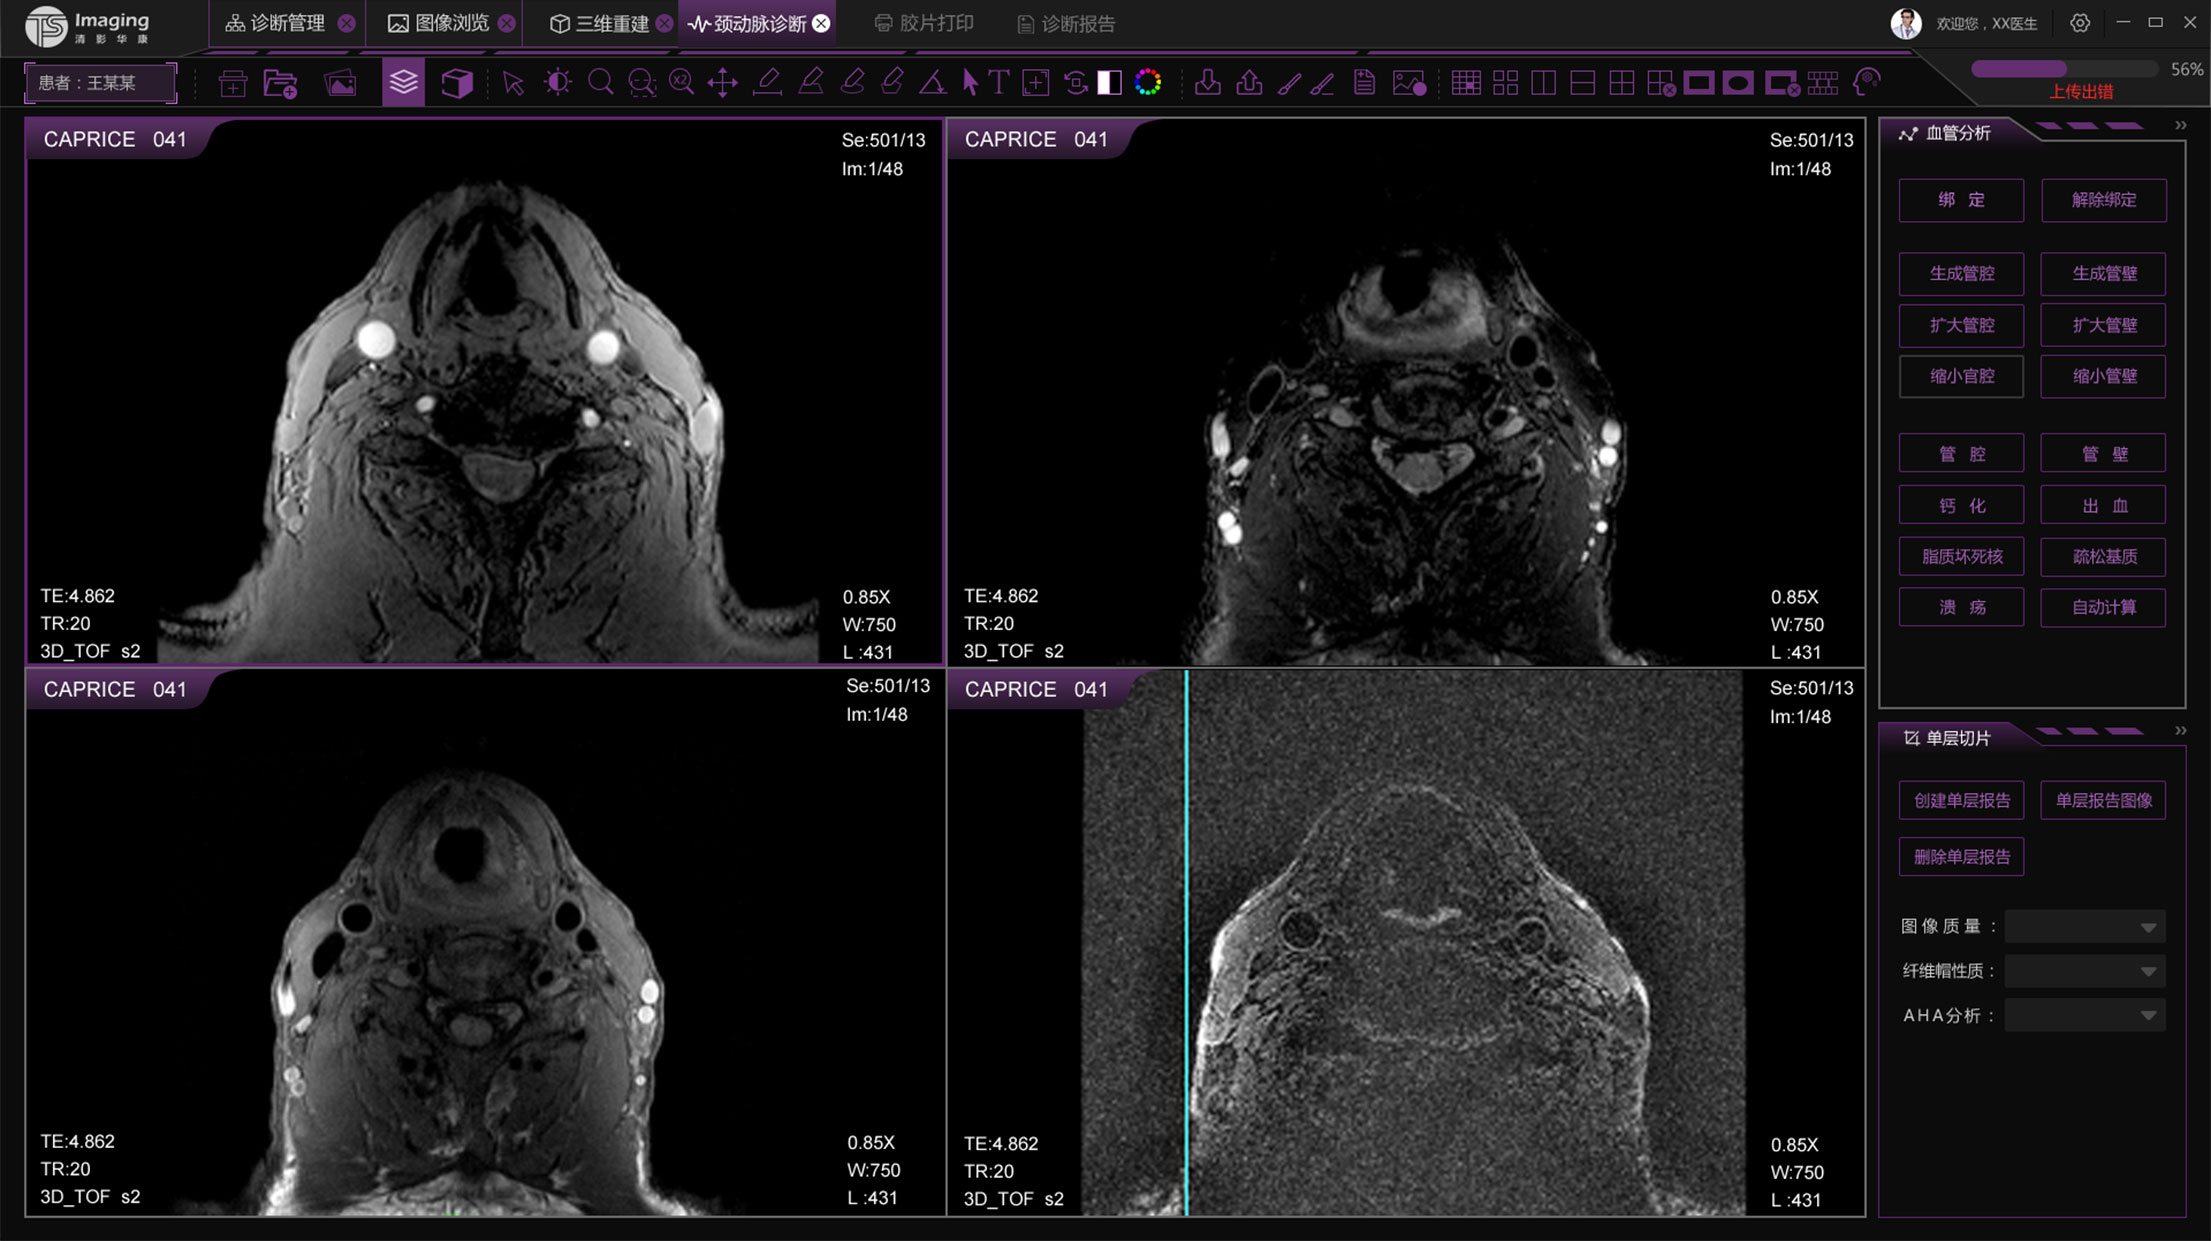2211x1241 pixels.
Task: Expand the AHA分析 dropdown
Action: coord(2084,1015)
